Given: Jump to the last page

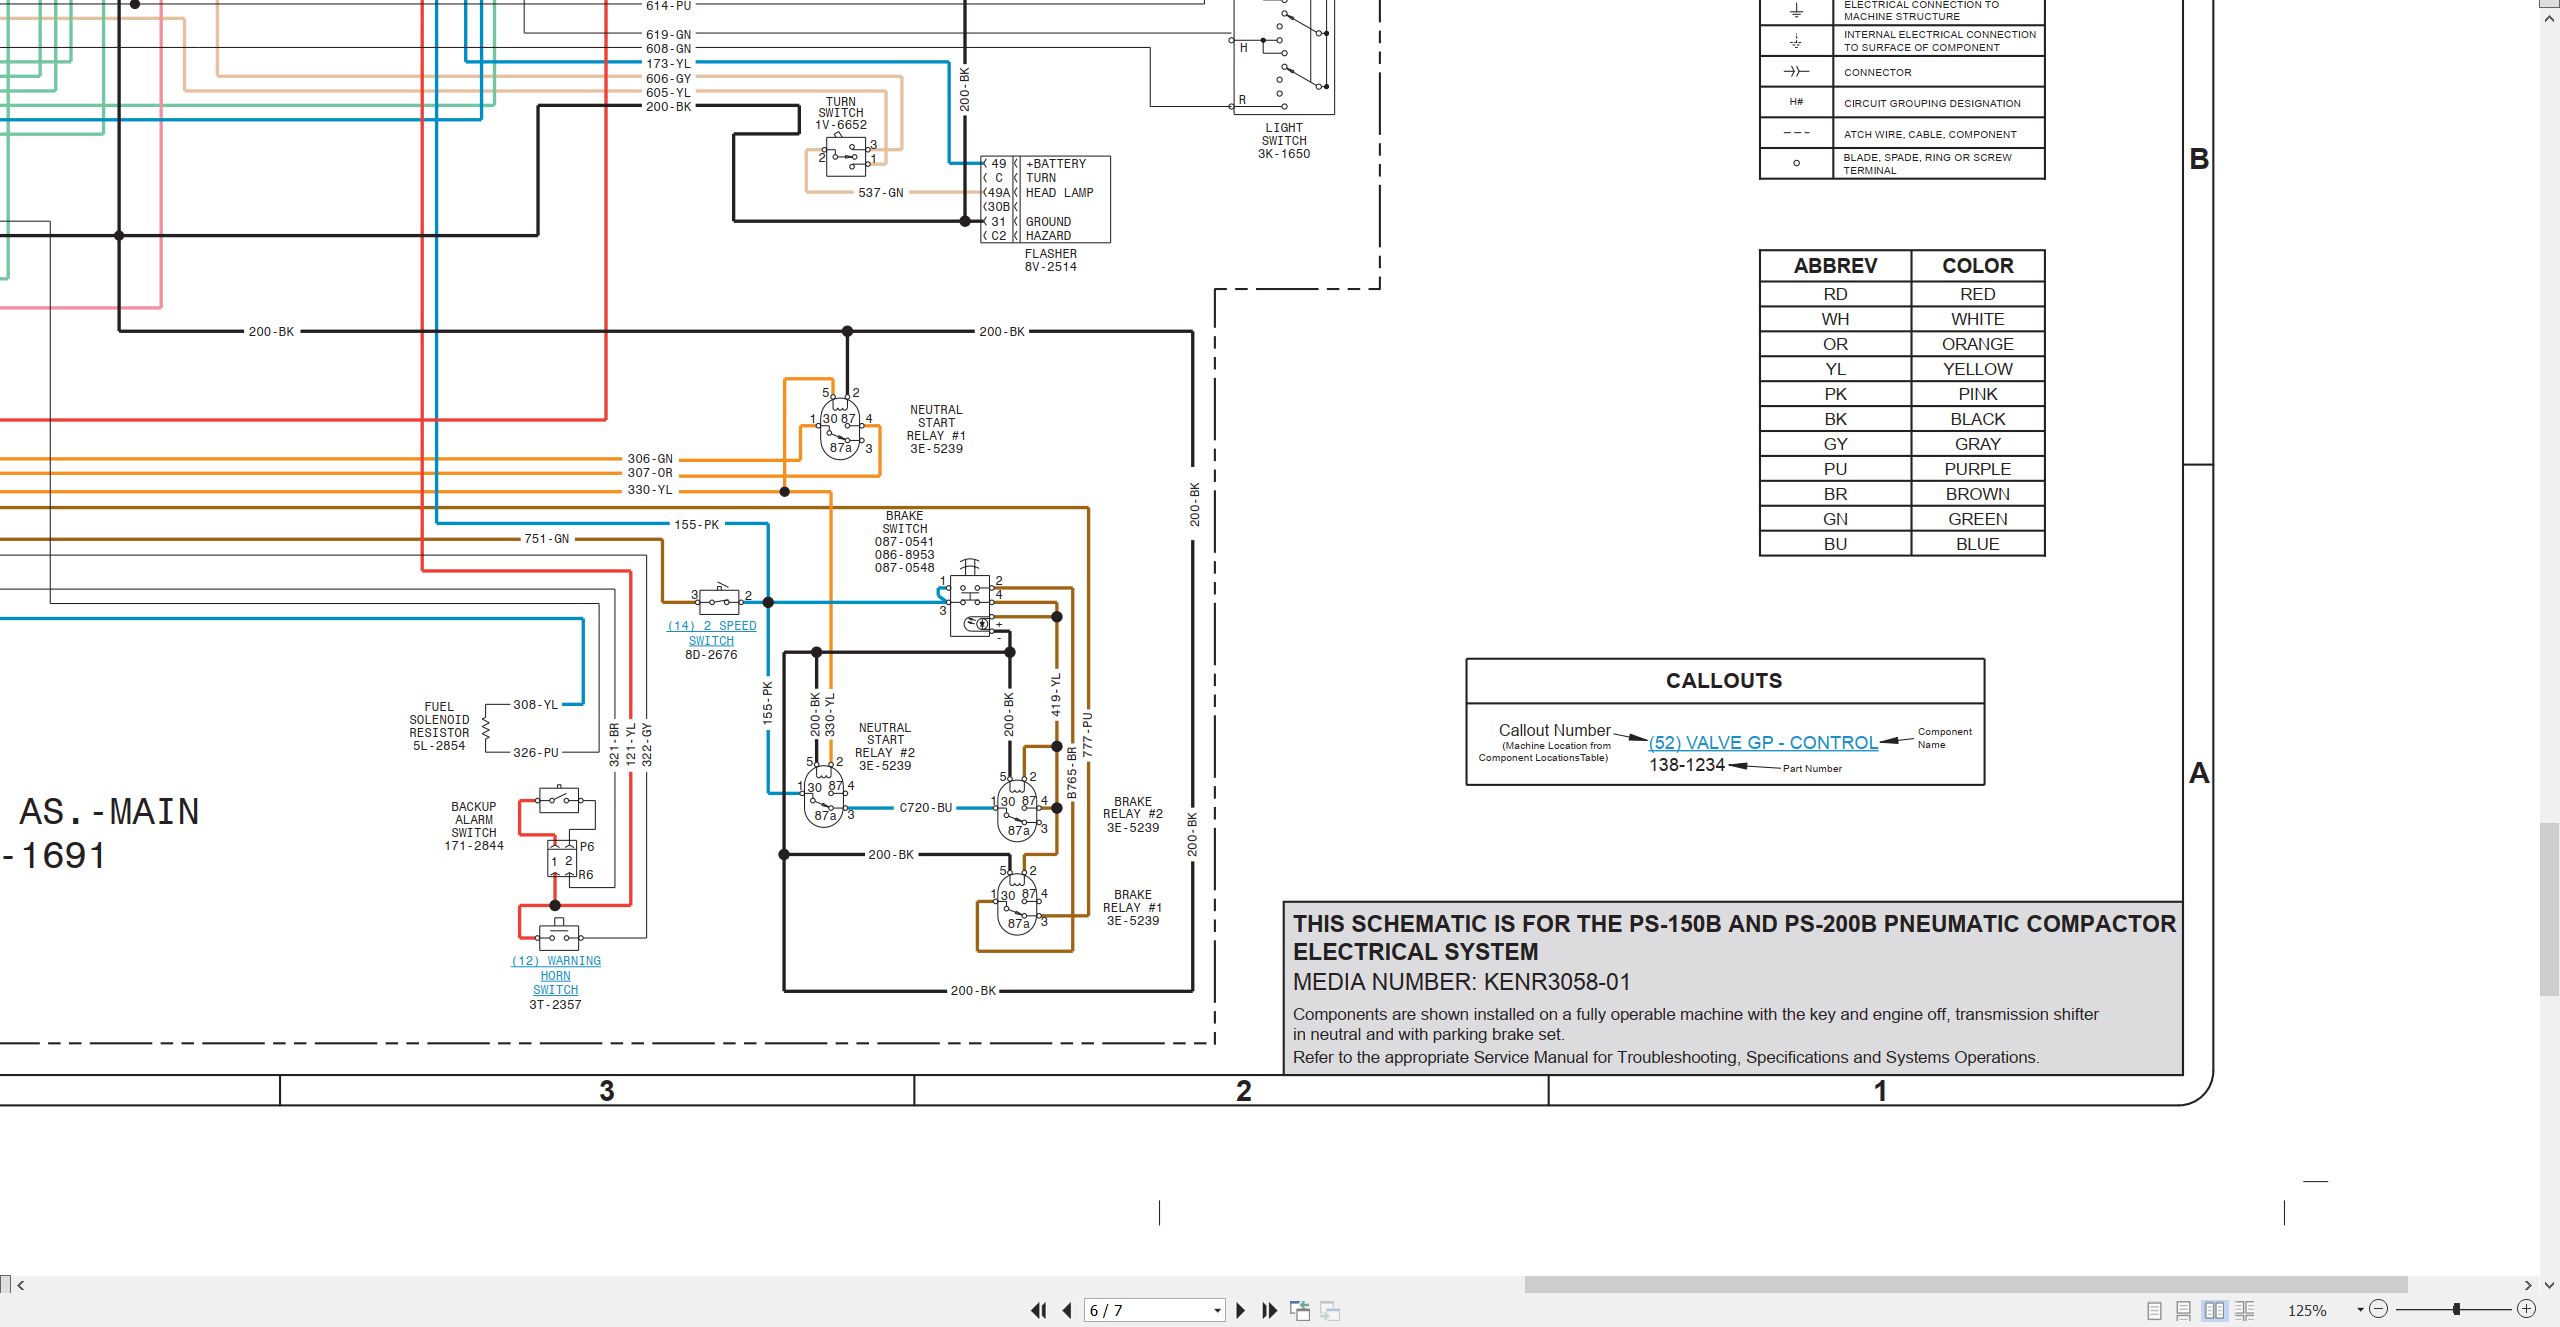Looking at the screenshot, I should tap(1270, 1310).
